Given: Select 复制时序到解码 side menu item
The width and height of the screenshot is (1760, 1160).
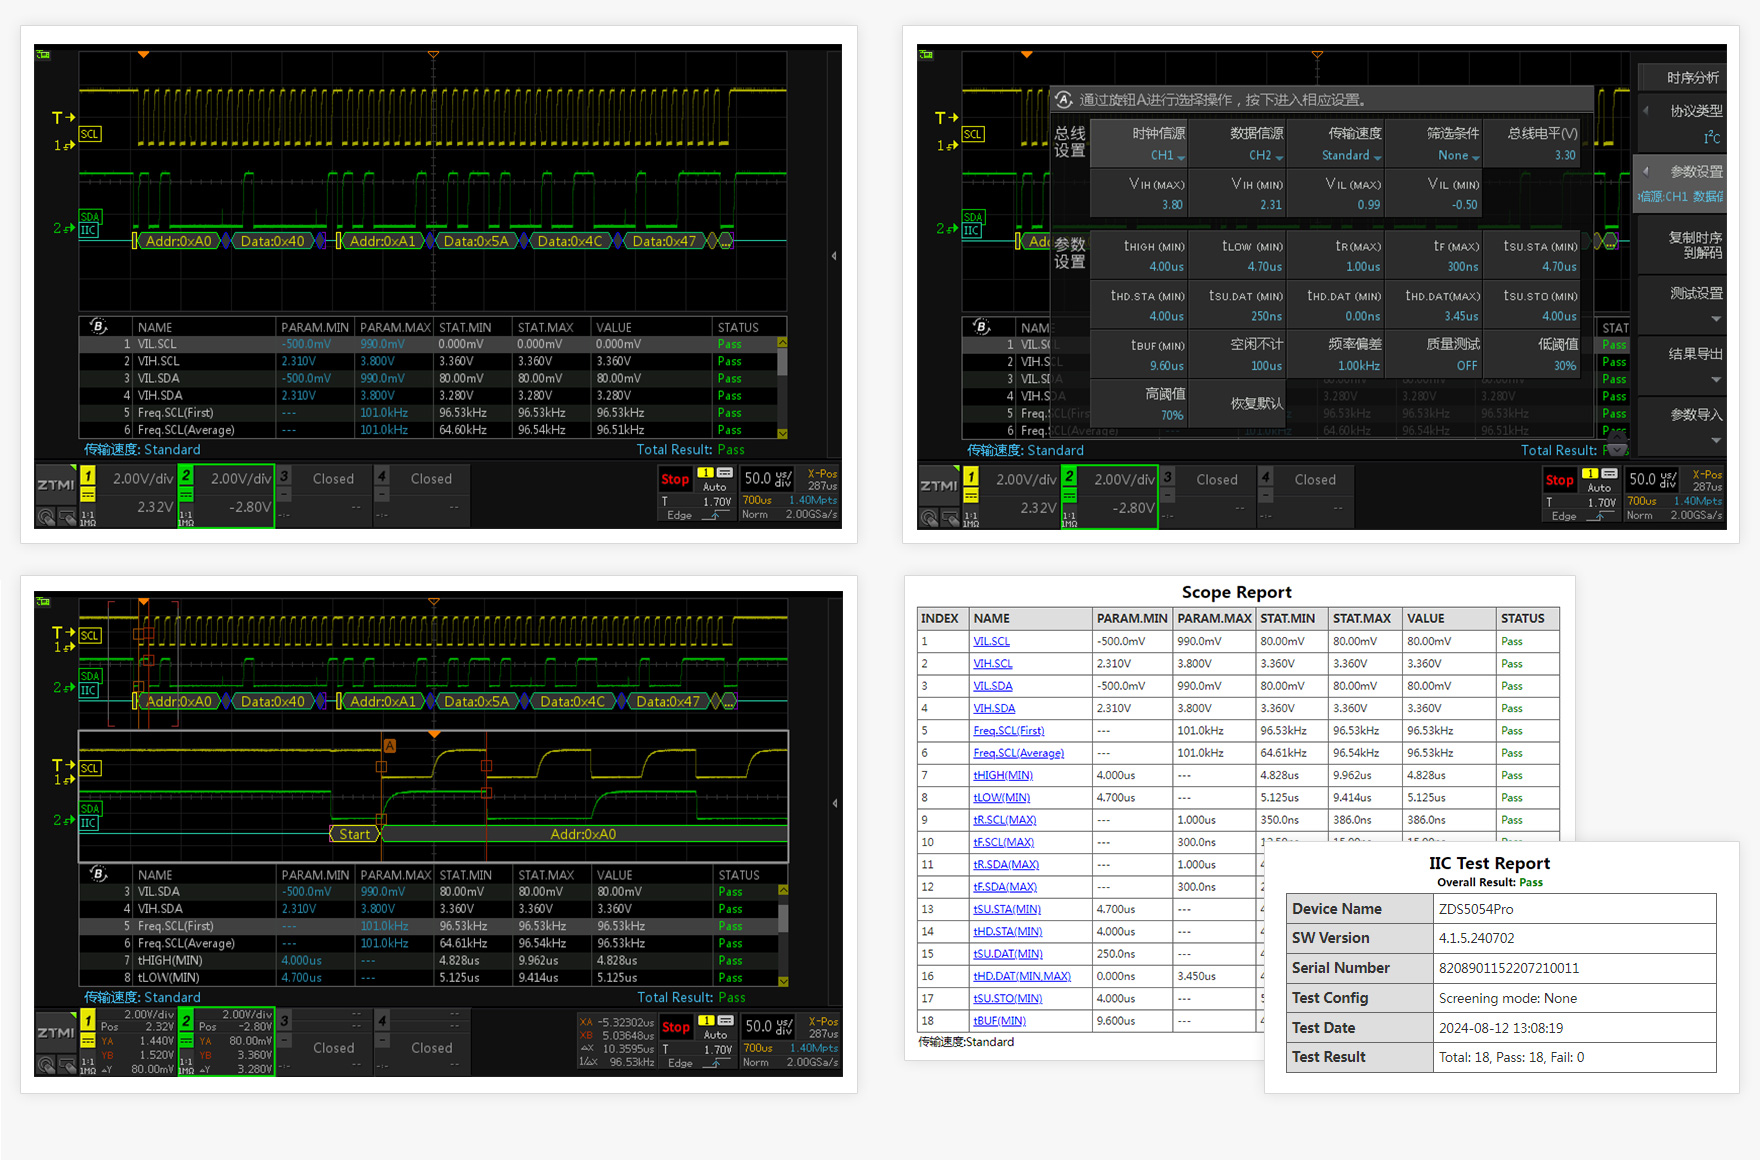Looking at the screenshot, I should 1694,245.
